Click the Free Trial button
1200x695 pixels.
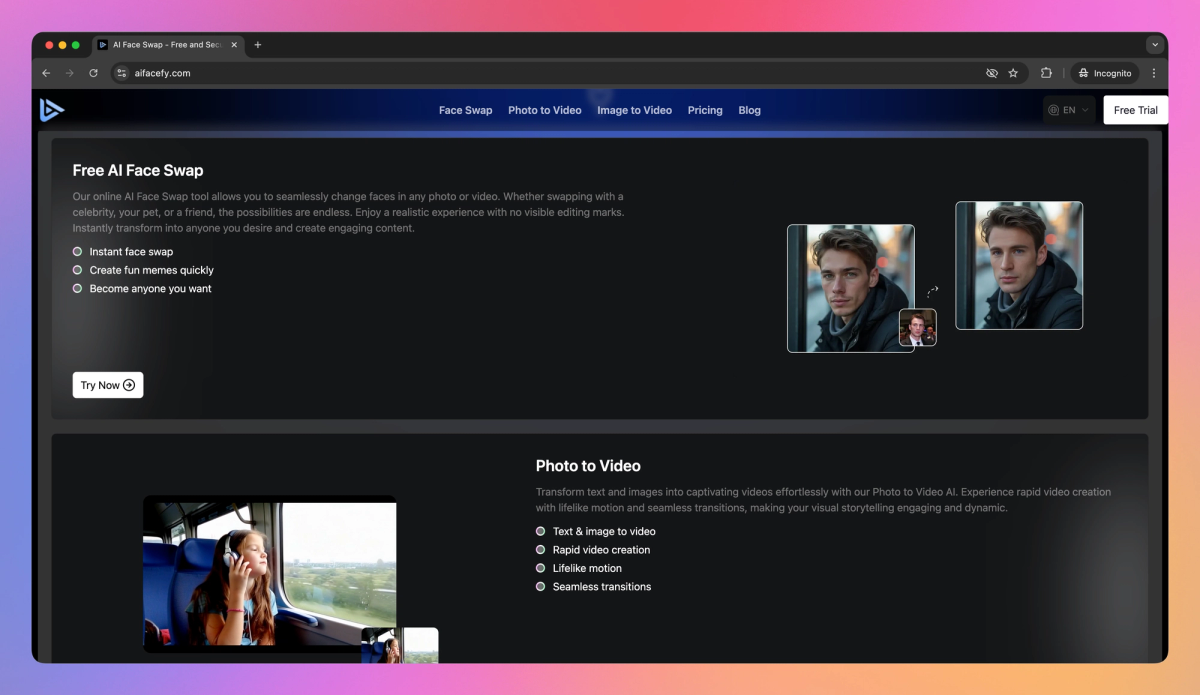[1135, 110]
